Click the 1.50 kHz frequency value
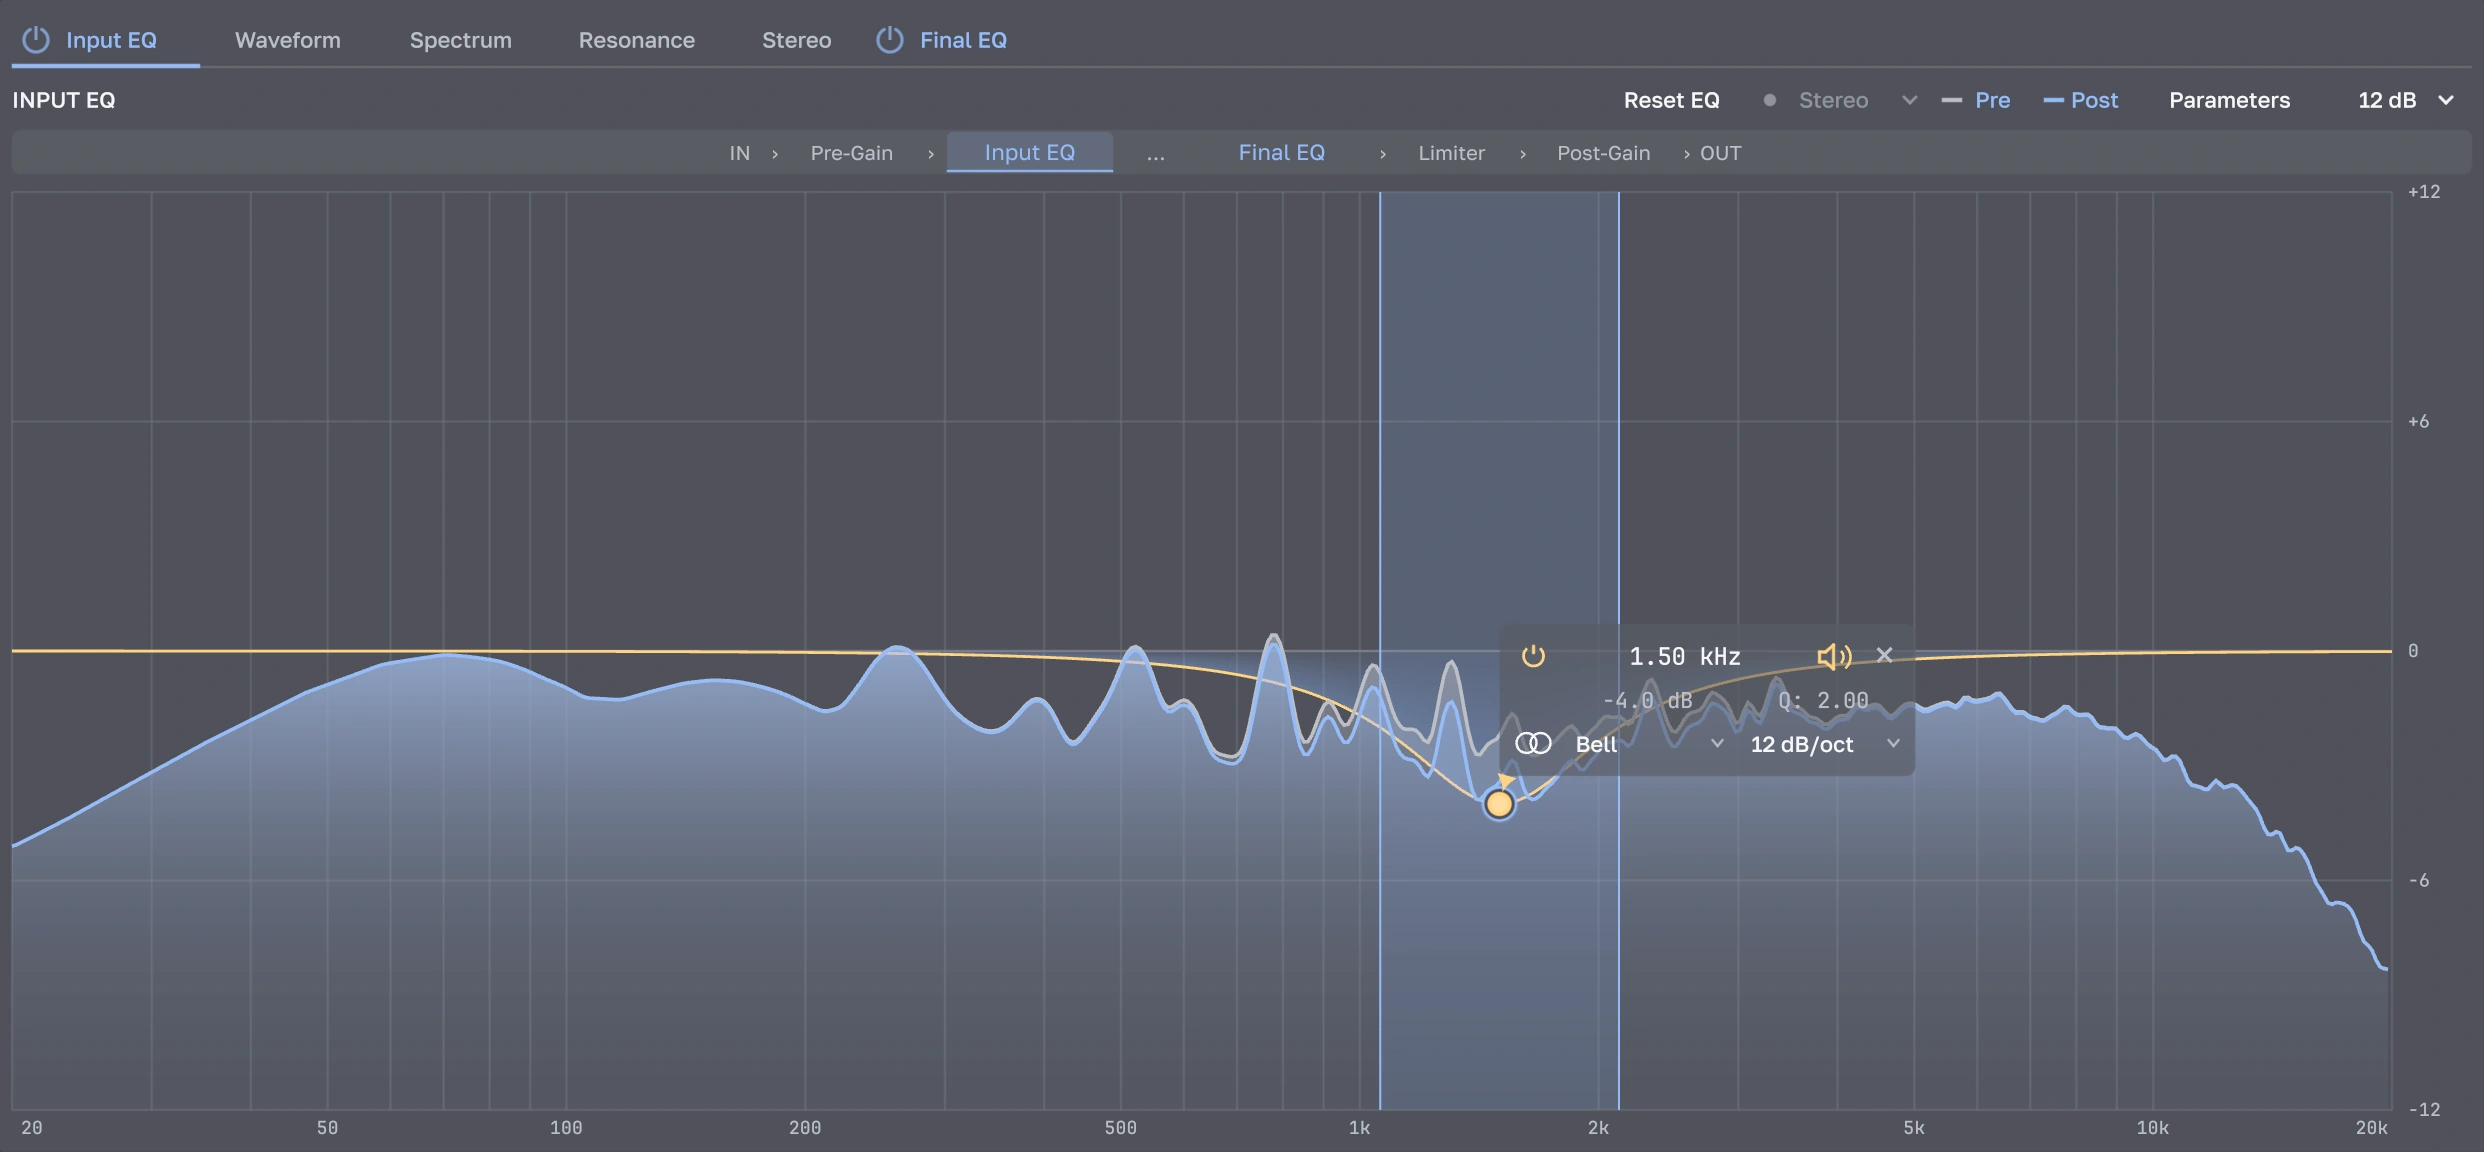The image size is (2484, 1152). [x=1685, y=656]
